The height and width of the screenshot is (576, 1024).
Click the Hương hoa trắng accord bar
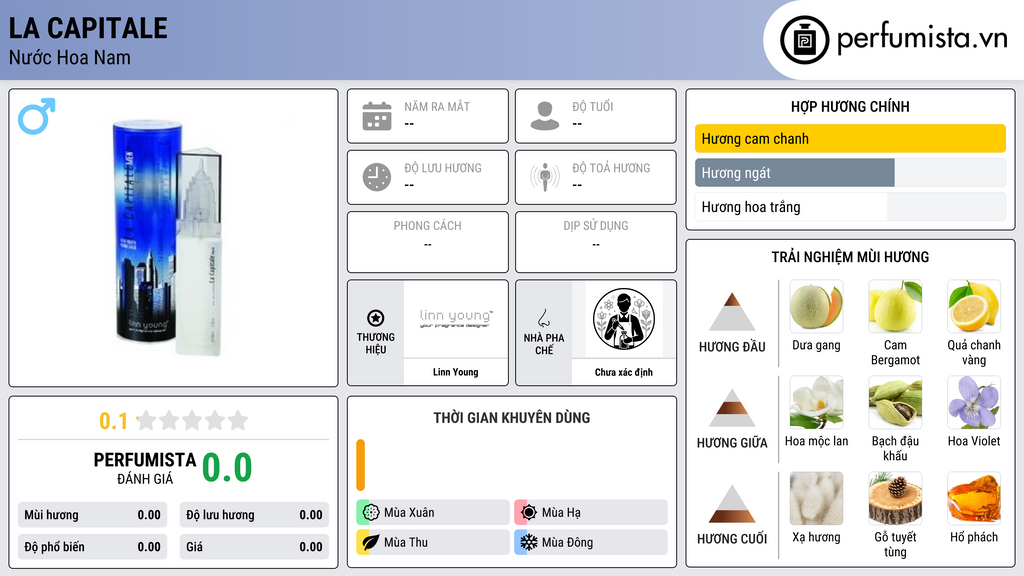tap(850, 207)
